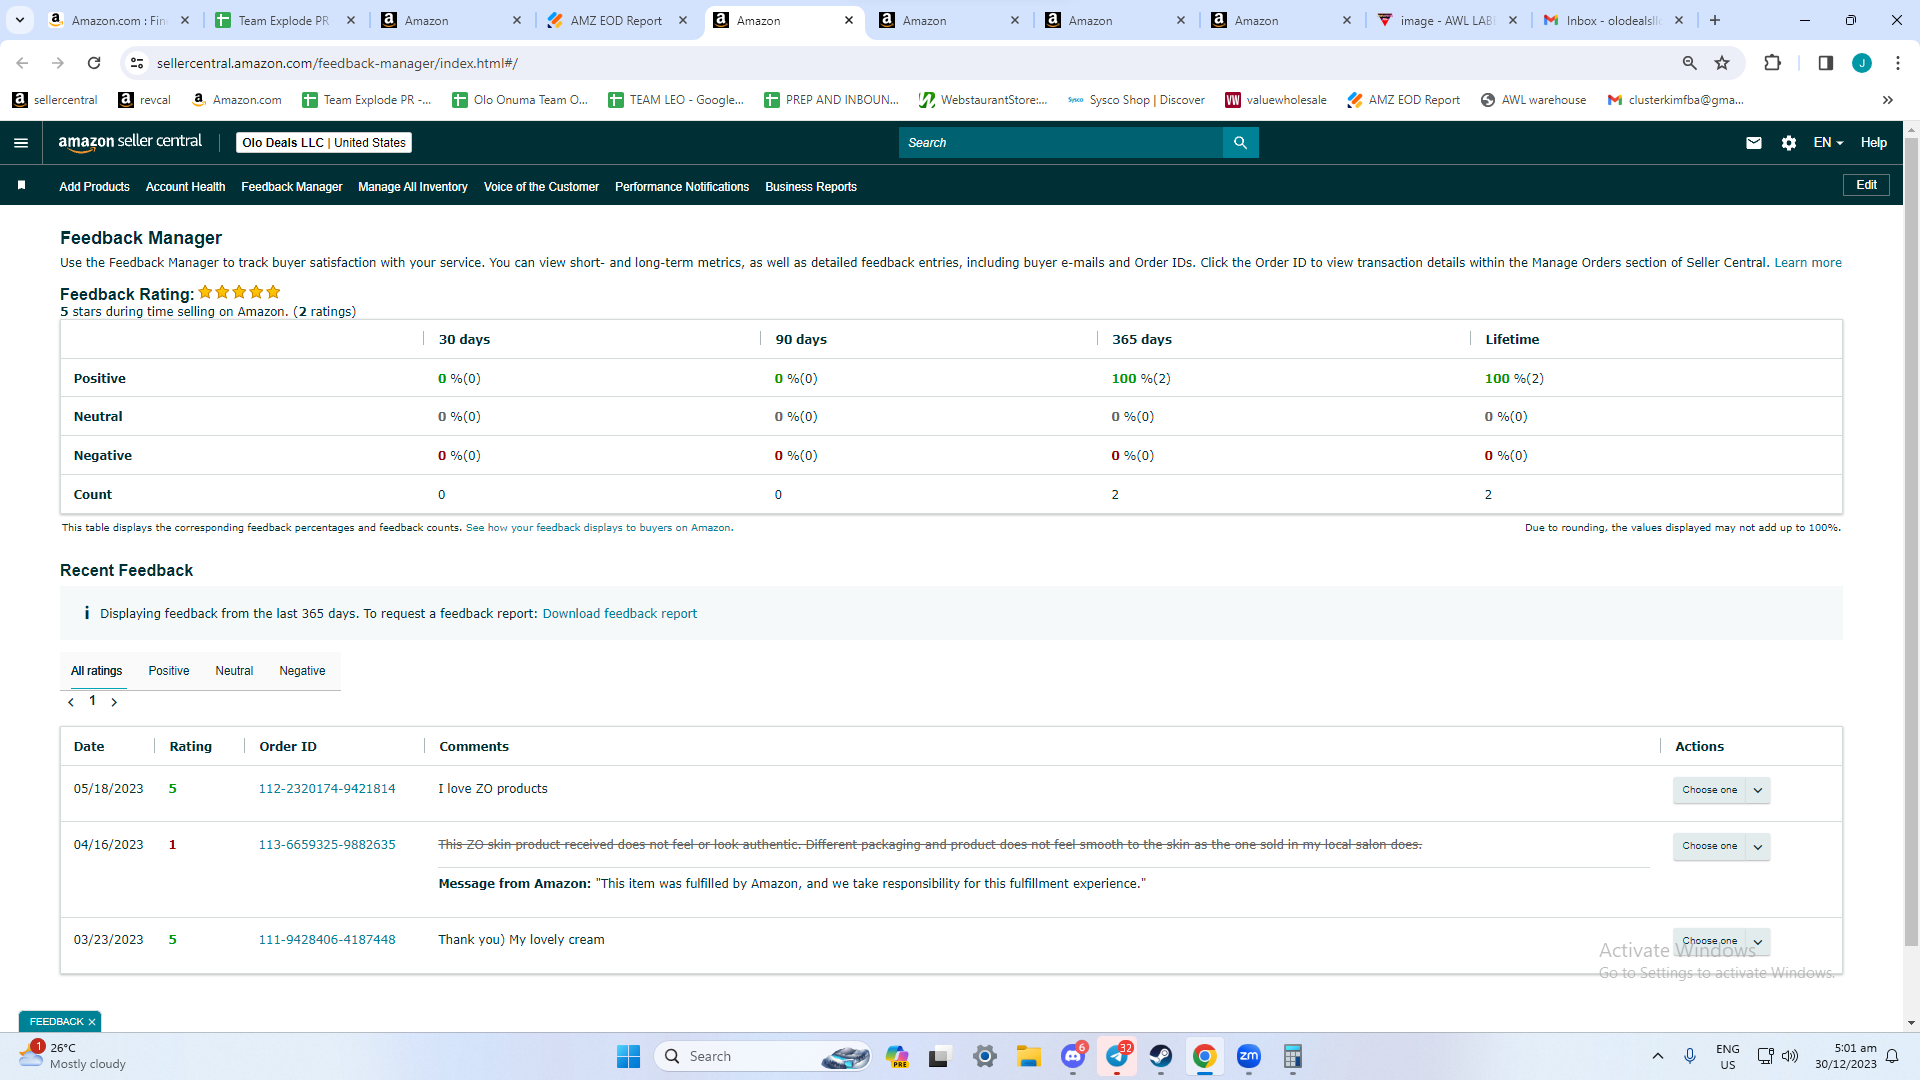This screenshot has width=1920, height=1080.
Task: Open Windows Start menu
Action: click(628, 1056)
